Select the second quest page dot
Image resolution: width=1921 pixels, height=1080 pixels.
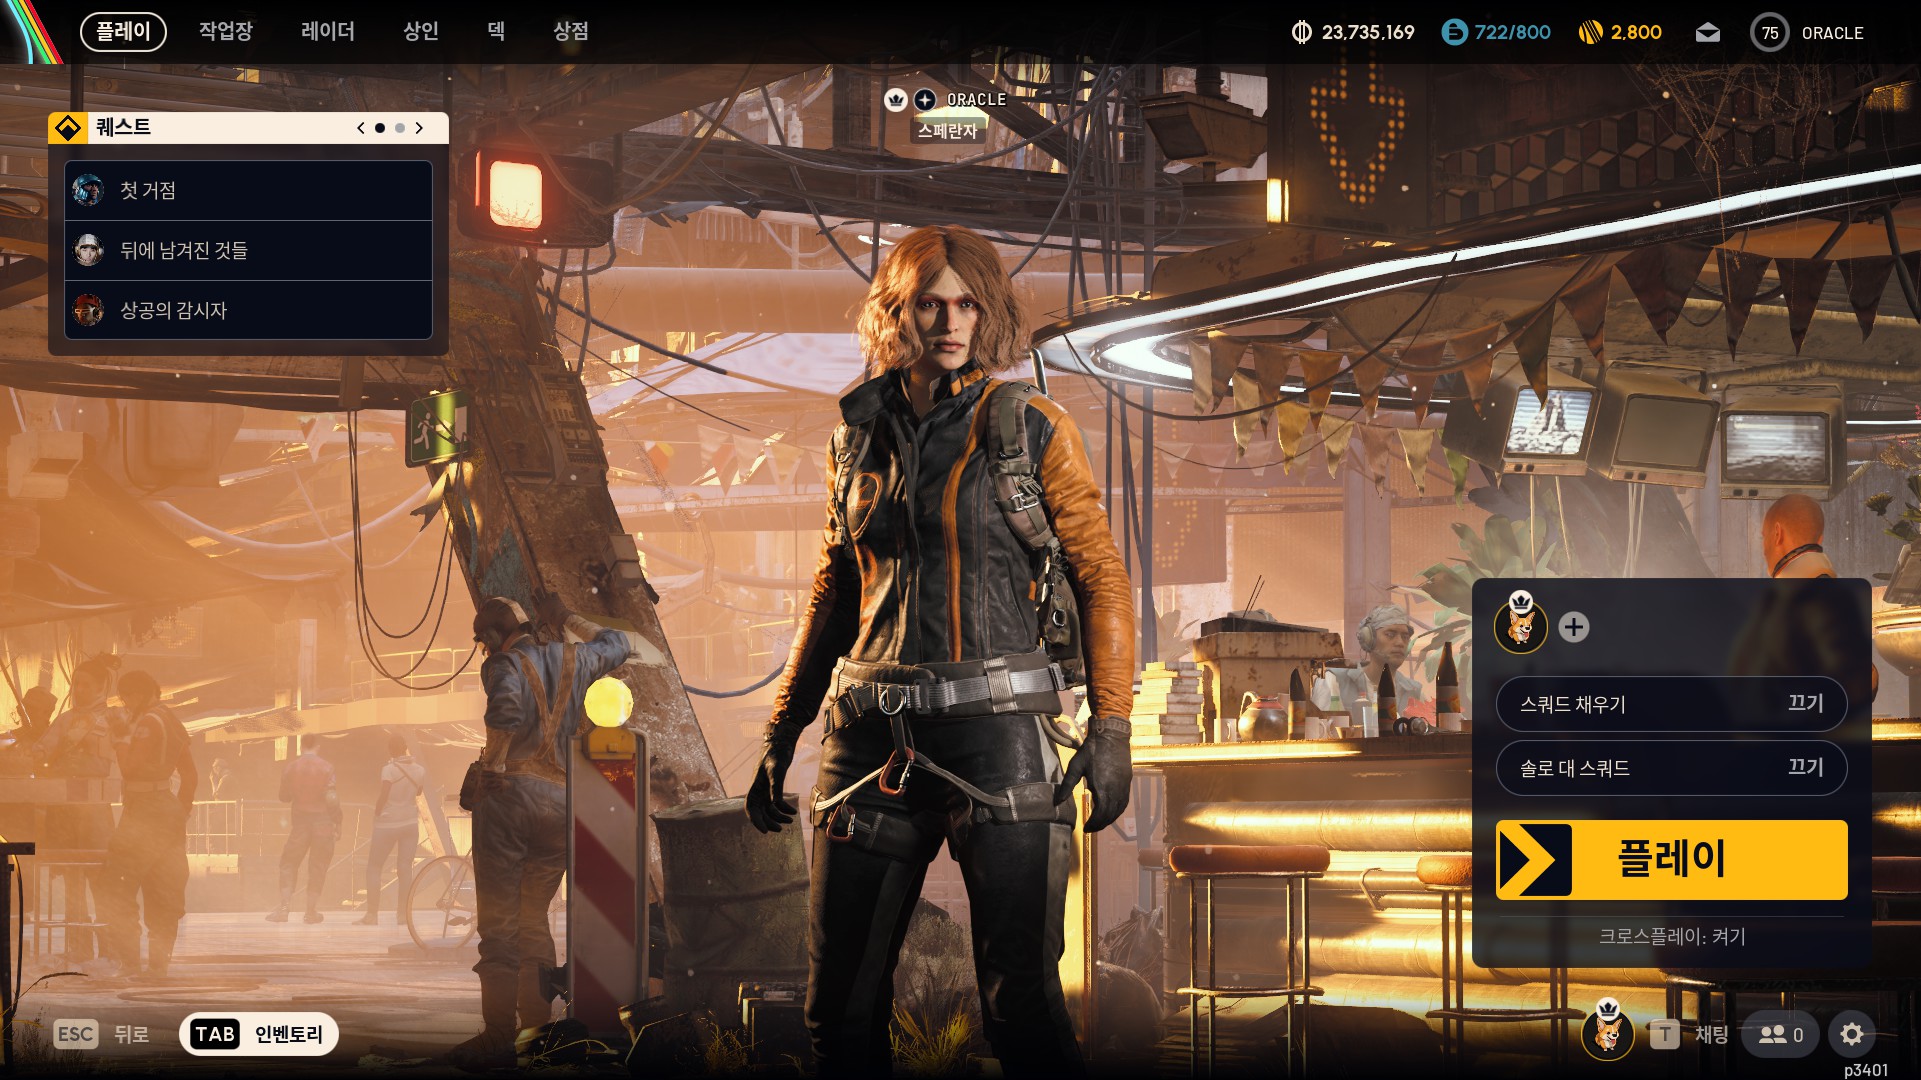[x=400, y=128]
